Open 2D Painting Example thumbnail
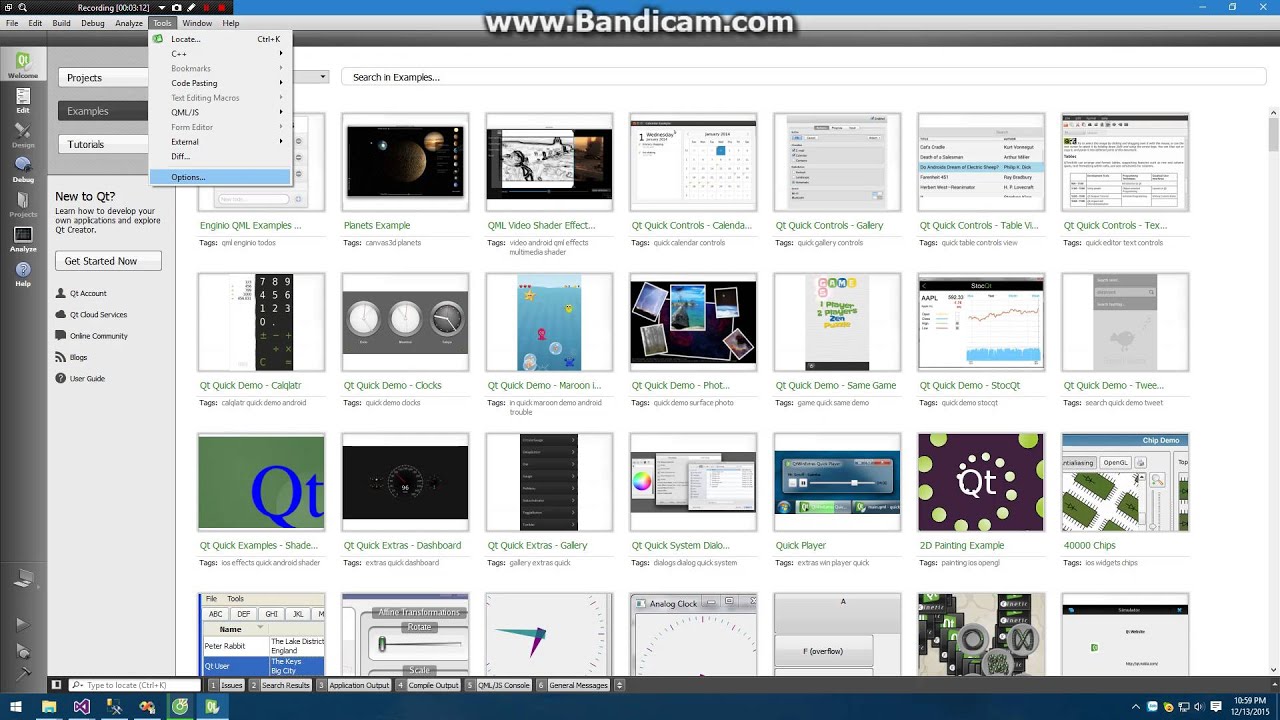This screenshot has width=1280, height=720. point(981,482)
